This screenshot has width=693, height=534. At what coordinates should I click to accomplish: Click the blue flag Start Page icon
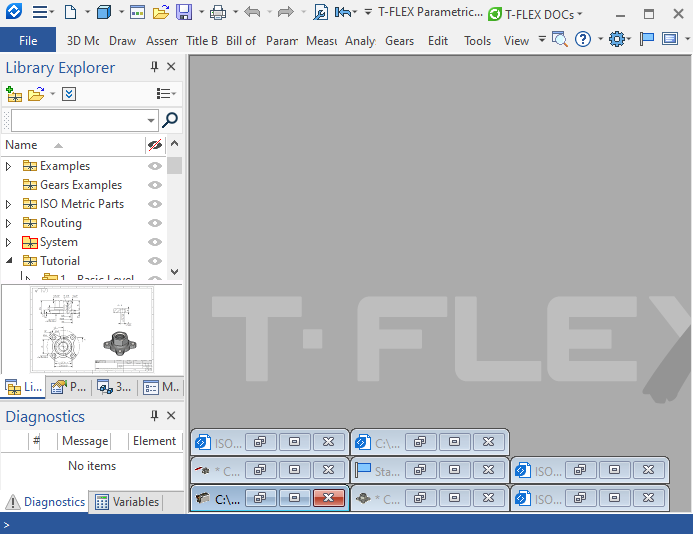[647, 40]
